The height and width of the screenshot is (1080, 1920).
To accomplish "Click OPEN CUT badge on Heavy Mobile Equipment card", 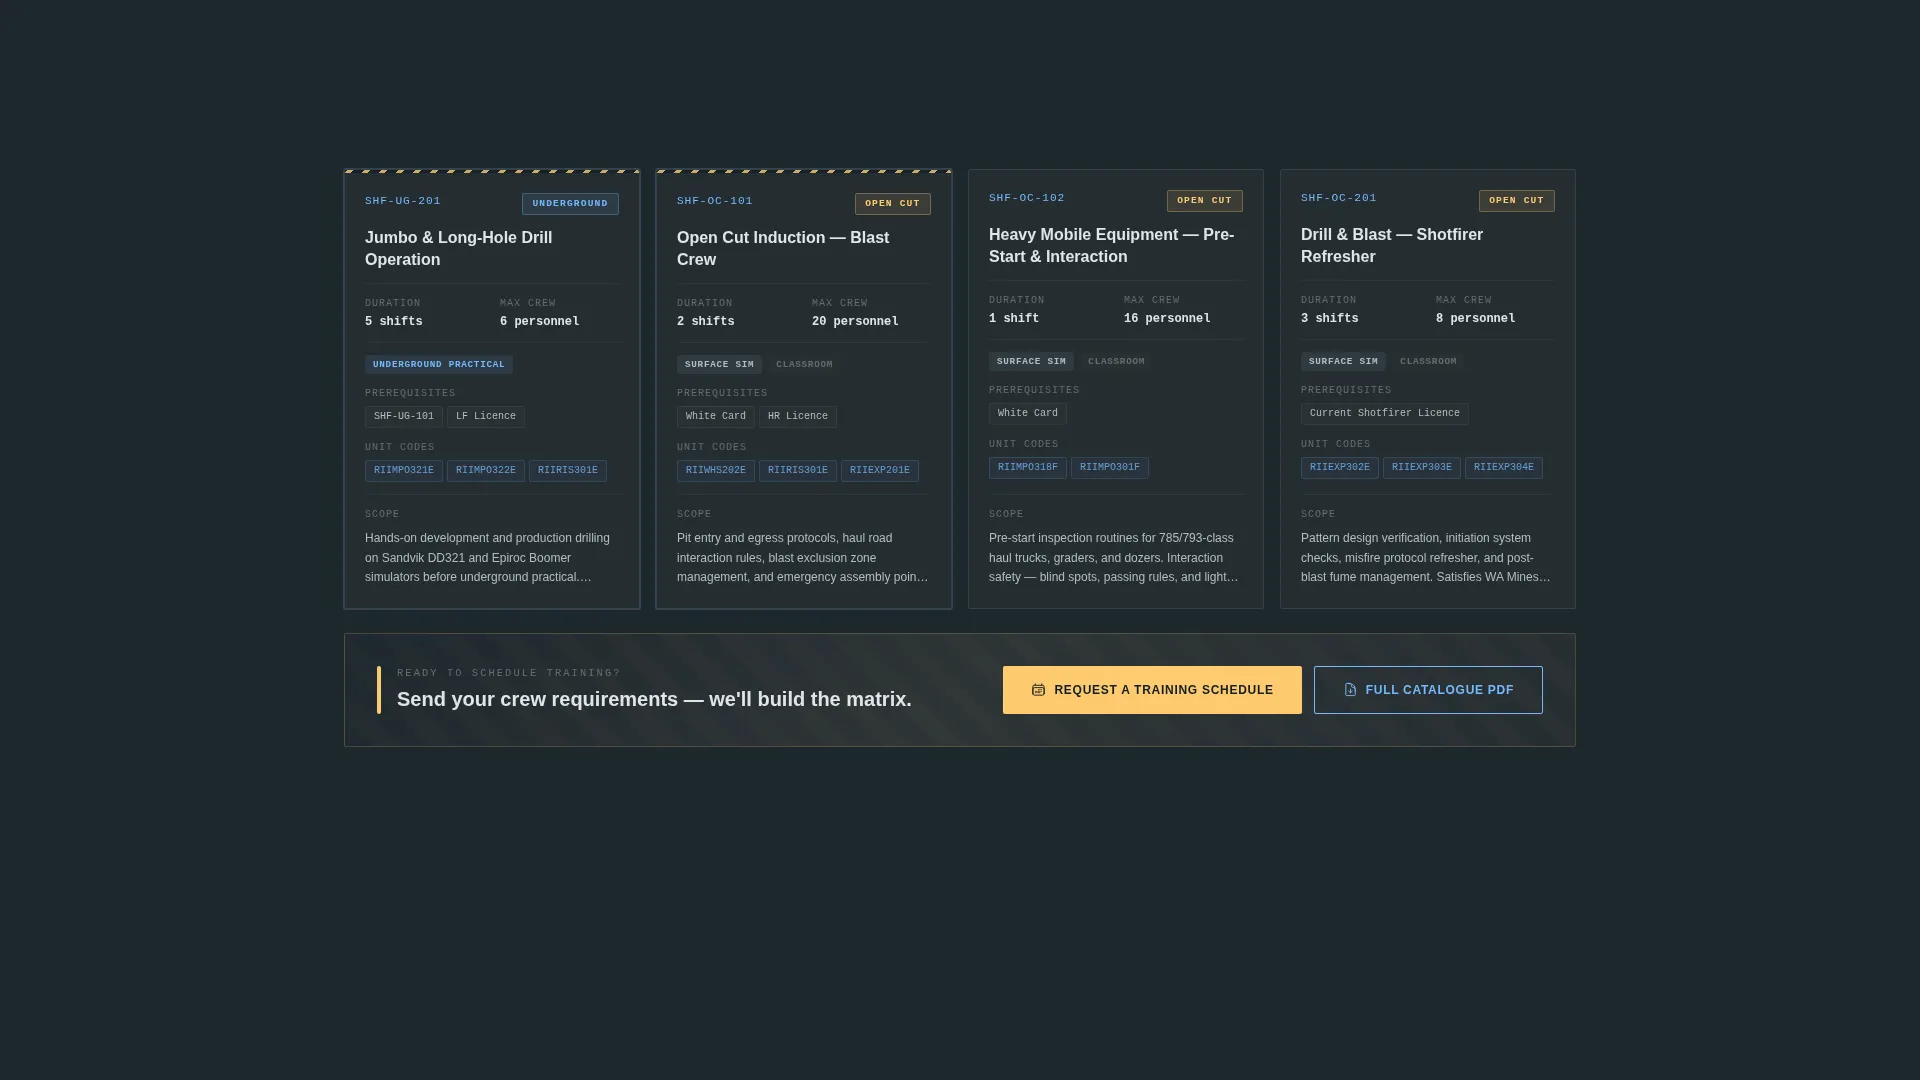I will click(x=1205, y=201).
